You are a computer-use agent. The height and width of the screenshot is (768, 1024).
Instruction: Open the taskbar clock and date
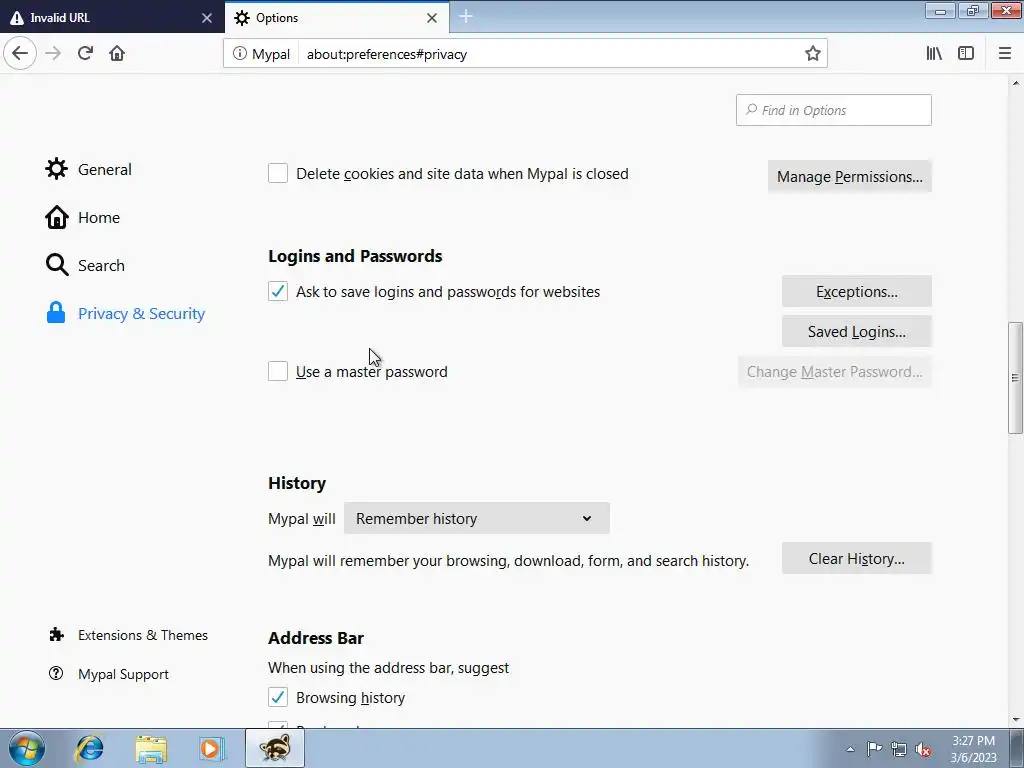[973, 749]
